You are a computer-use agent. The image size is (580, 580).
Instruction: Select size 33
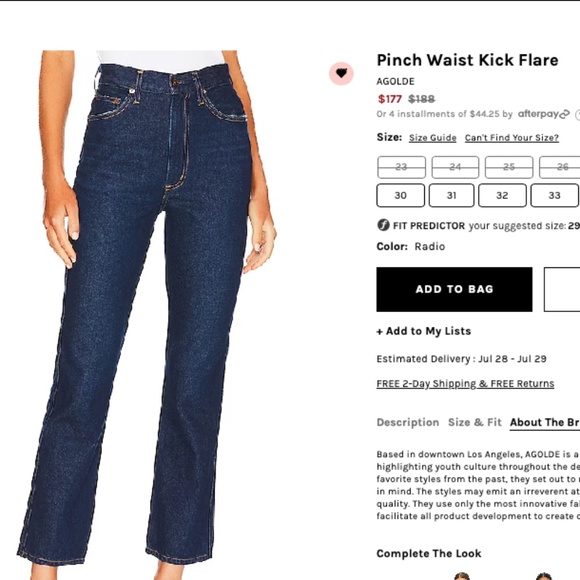554,195
